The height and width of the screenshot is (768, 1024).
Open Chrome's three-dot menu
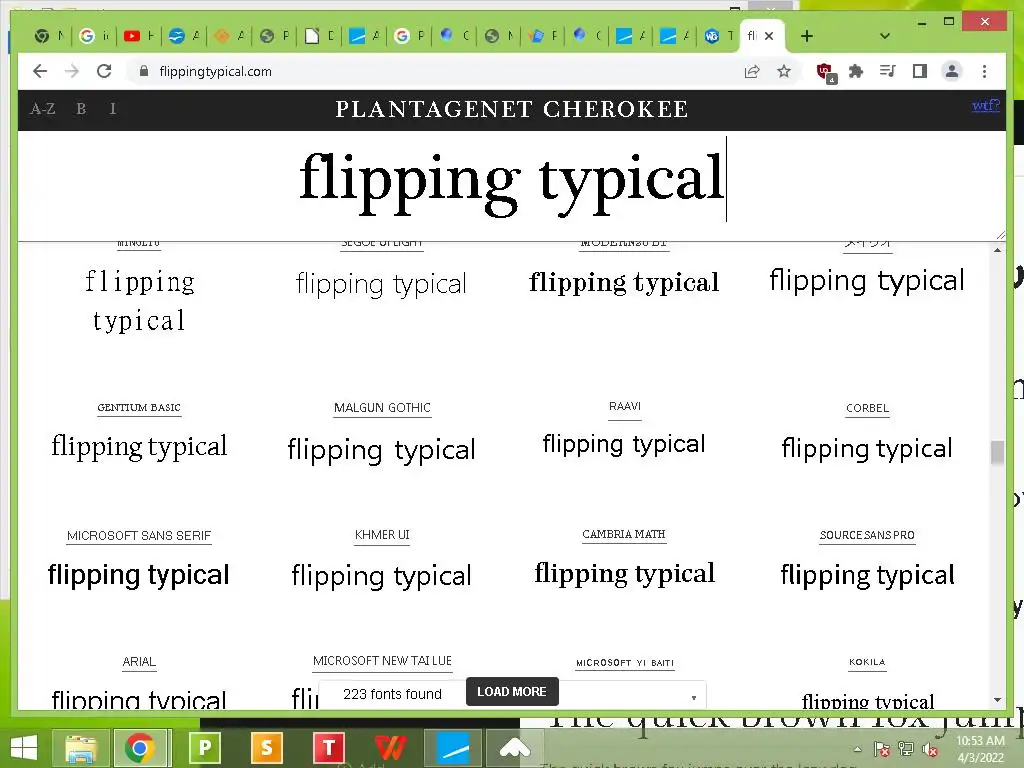coord(984,71)
